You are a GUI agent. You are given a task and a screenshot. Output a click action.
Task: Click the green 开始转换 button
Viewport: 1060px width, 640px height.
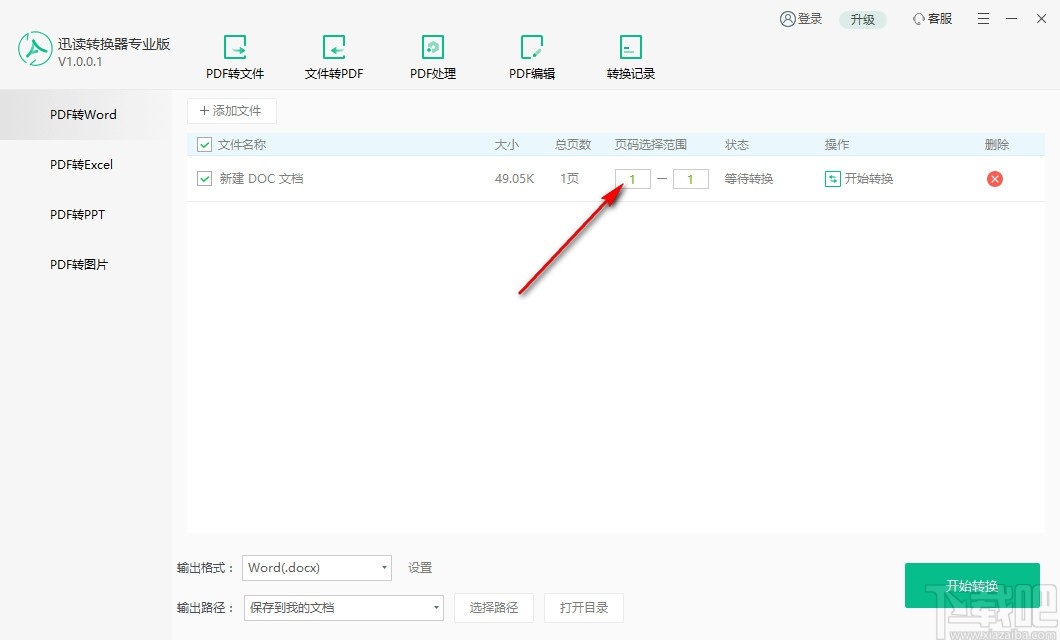971,586
